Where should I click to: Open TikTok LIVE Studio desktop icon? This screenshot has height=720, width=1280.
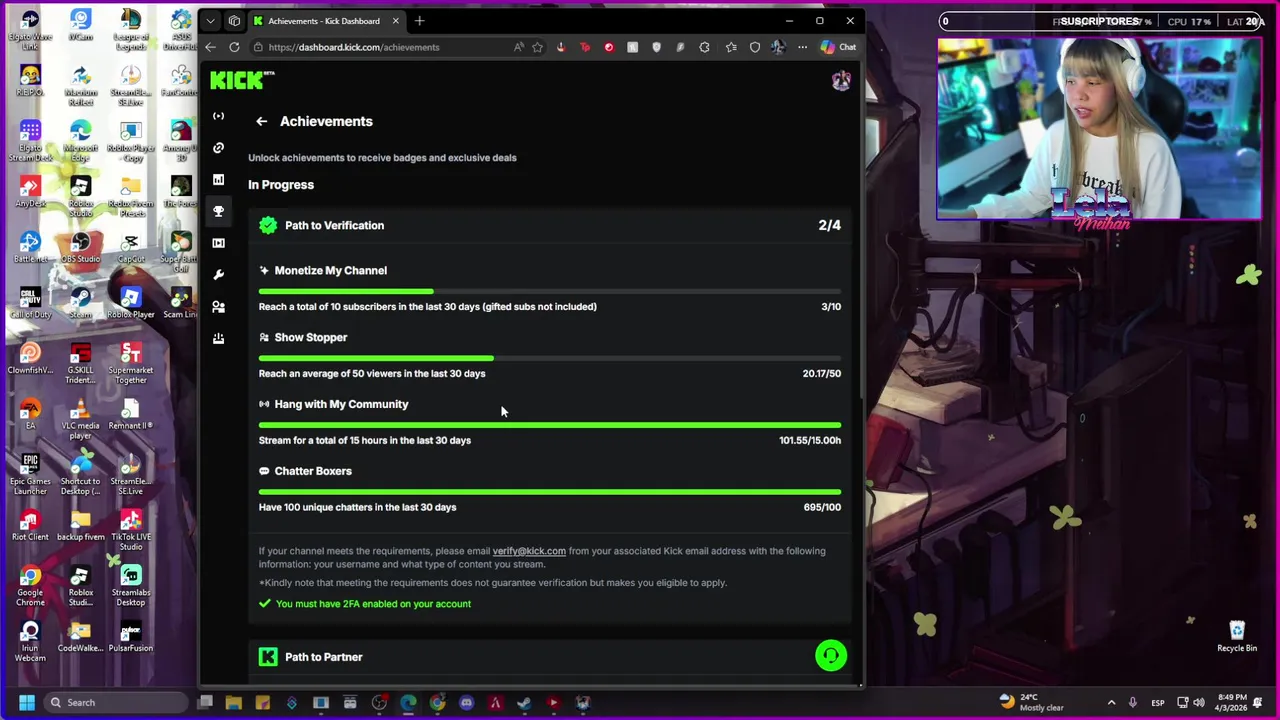(x=131, y=530)
